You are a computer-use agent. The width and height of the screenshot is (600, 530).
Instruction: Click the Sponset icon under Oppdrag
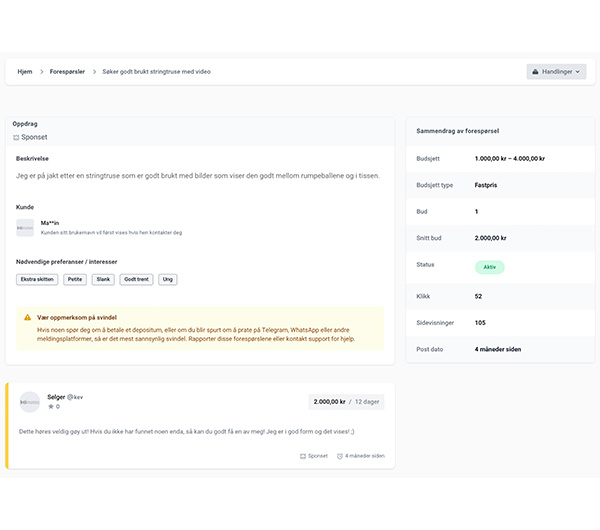coord(16,137)
